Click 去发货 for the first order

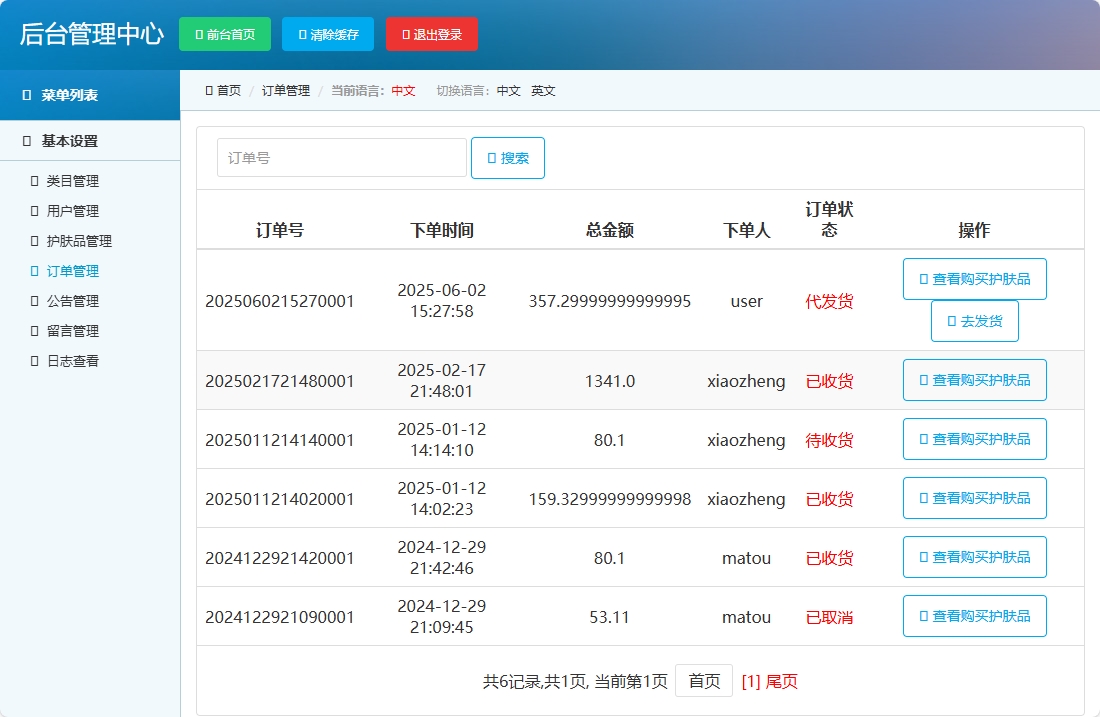click(x=974, y=321)
